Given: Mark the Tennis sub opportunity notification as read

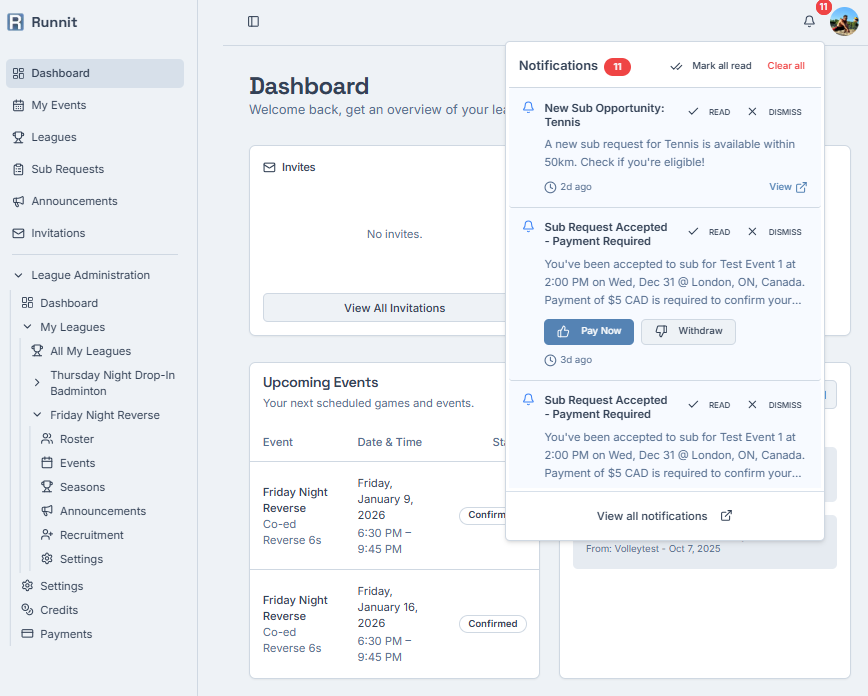Looking at the screenshot, I should click(x=708, y=111).
